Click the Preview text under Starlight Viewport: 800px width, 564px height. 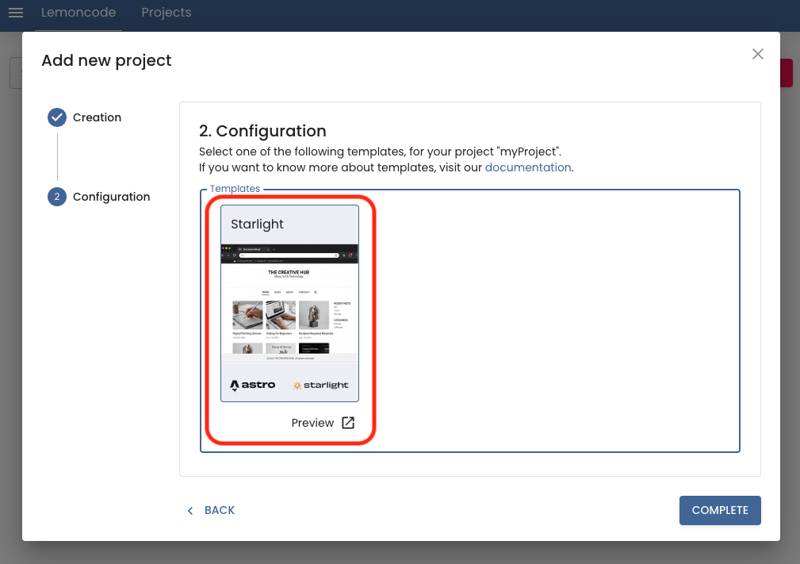pos(312,423)
